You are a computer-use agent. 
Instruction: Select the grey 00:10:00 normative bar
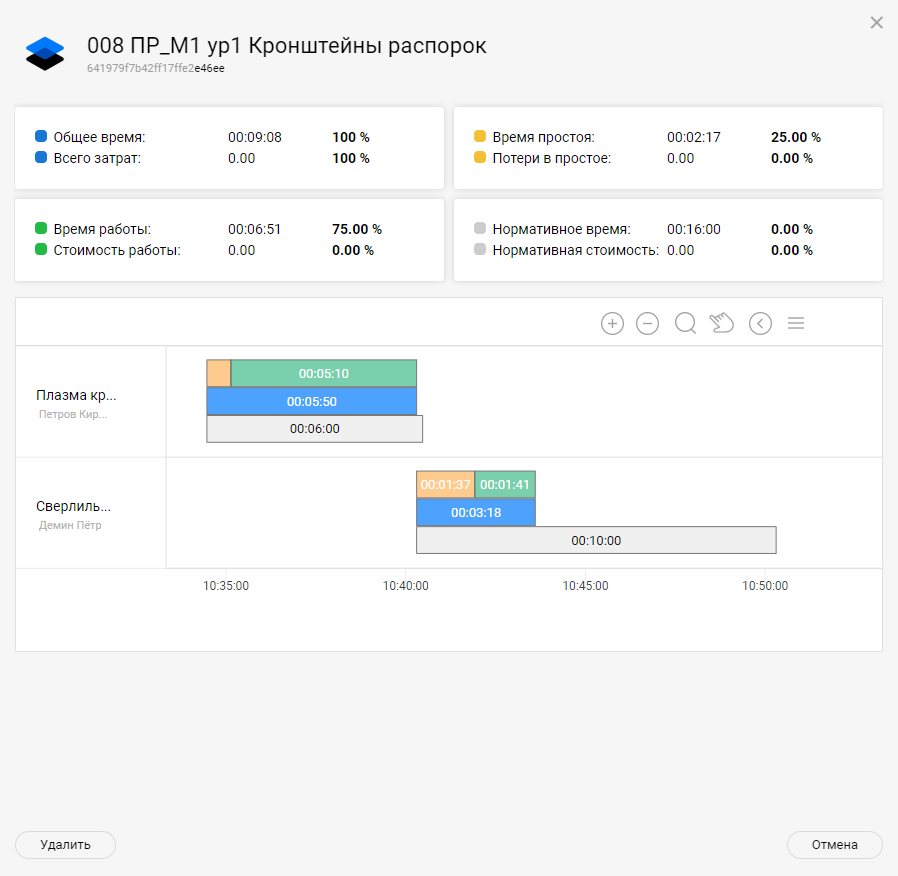click(596, 540)
